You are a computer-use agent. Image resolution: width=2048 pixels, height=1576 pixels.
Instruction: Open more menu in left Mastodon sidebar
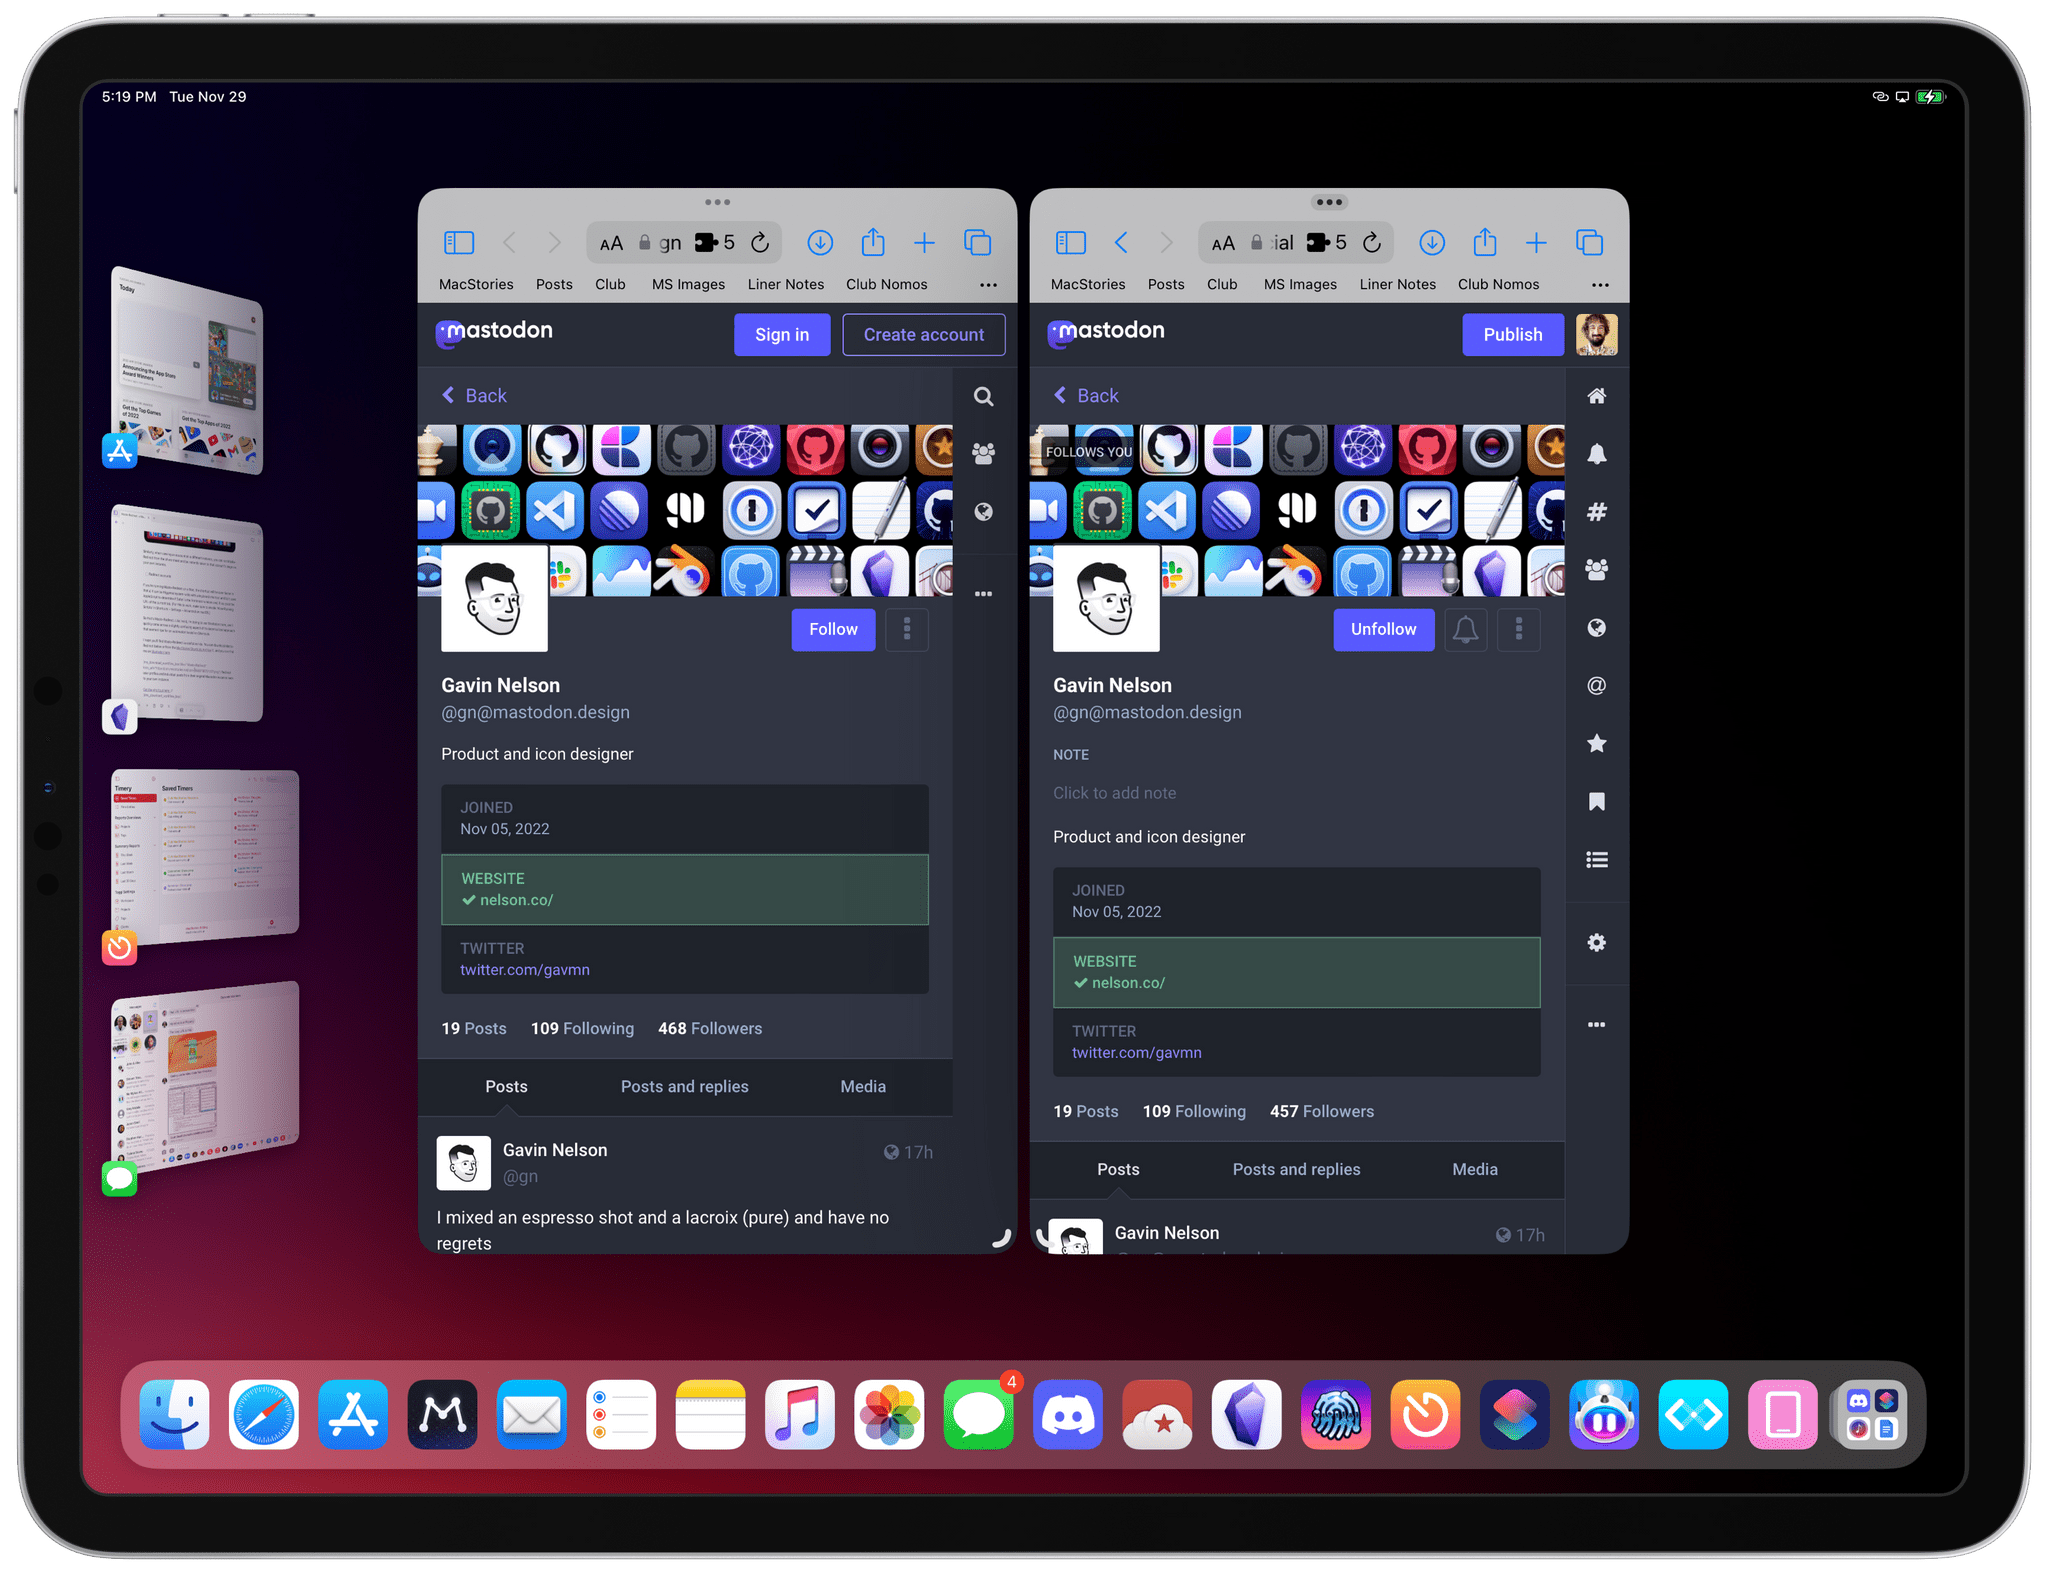click(x=984, y=594)
